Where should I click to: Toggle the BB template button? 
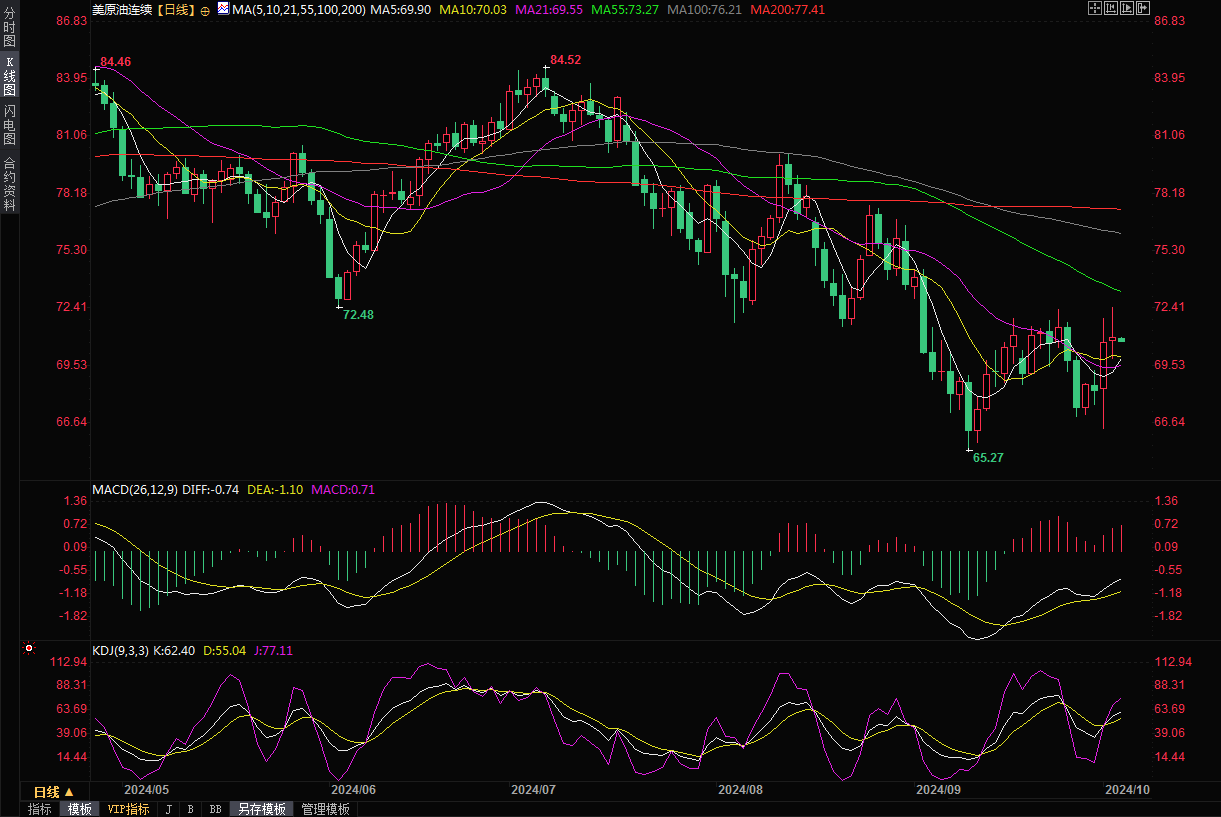pyautogui.click(x=215, y=809)
